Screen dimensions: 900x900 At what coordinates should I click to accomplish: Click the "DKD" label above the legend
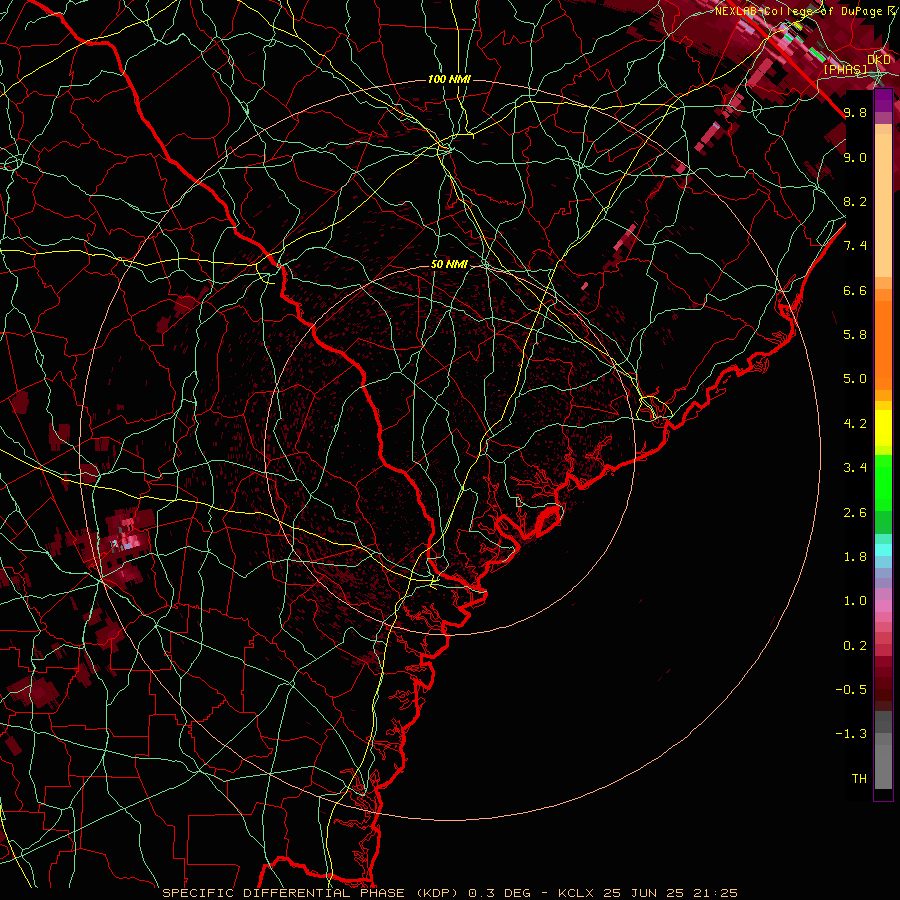coord(879,60)
